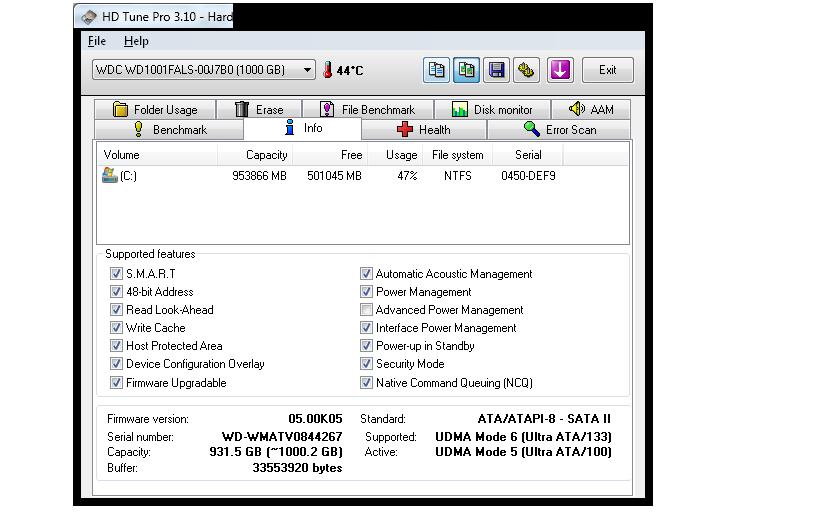This screenshot has height=525, width=840.
Task: Click the HD Tune Pro title bar icon
Action: coord(90,16)
